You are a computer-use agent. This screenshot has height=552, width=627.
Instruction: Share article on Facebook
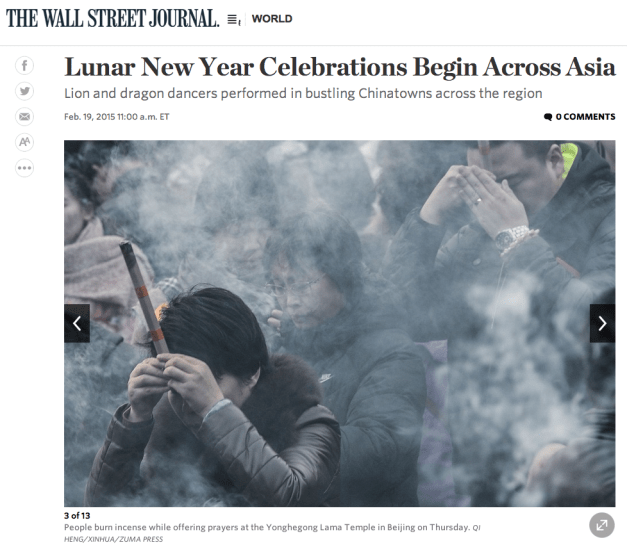pyautogui.click(x=24, y=66)
